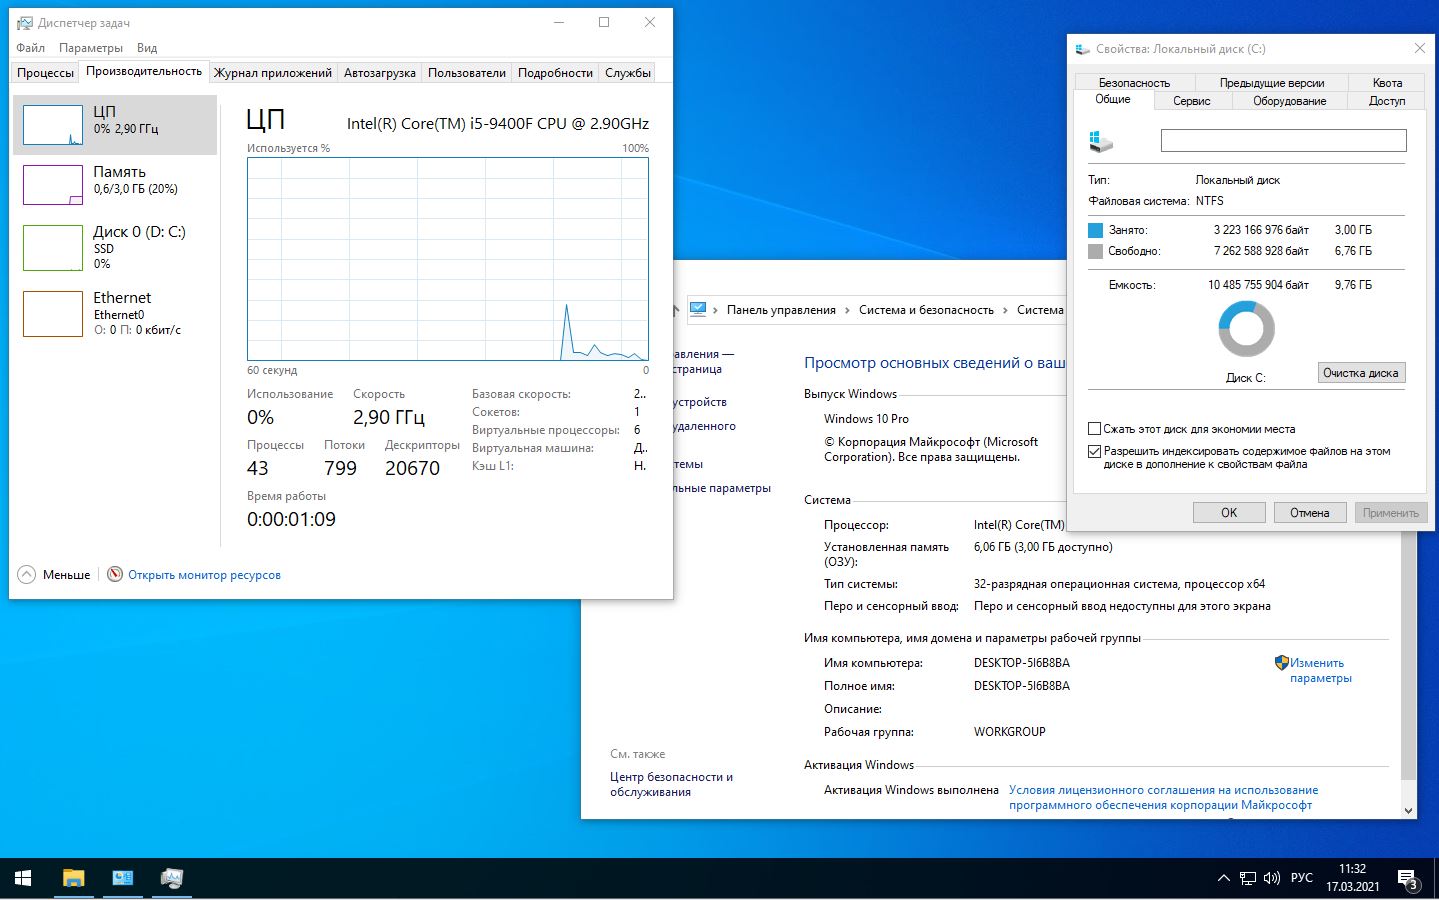This screenshot has height=900, width=1439.
Task: Click the WORKGROUP value text
Action: [x=1009, y=732]
